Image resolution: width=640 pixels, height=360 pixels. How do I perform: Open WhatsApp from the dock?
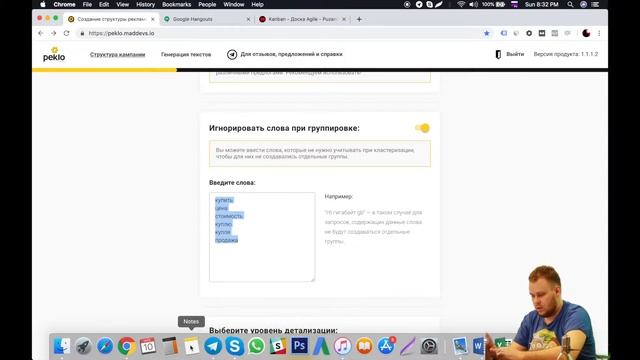click(256, 346)
